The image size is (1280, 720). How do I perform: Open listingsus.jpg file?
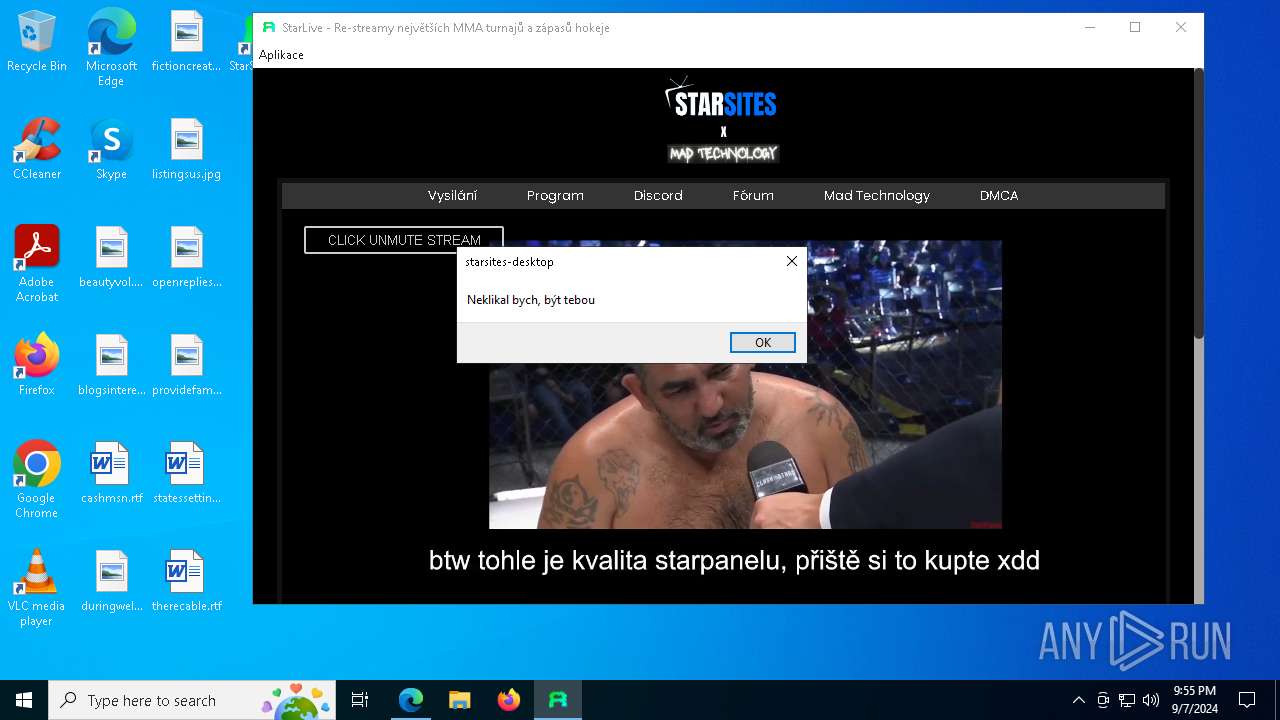tap(186, 150)
